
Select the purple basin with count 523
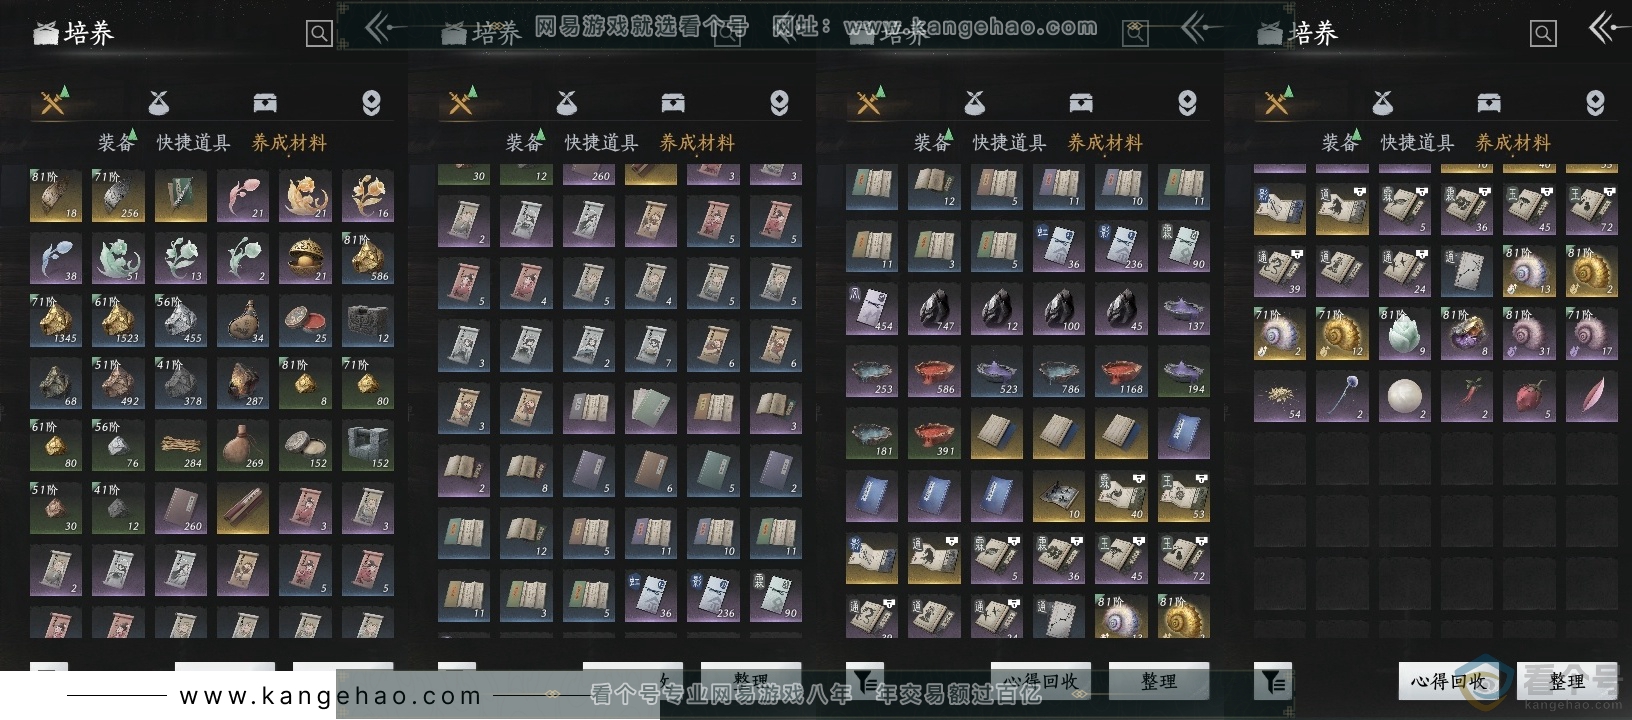coord(997,371)
